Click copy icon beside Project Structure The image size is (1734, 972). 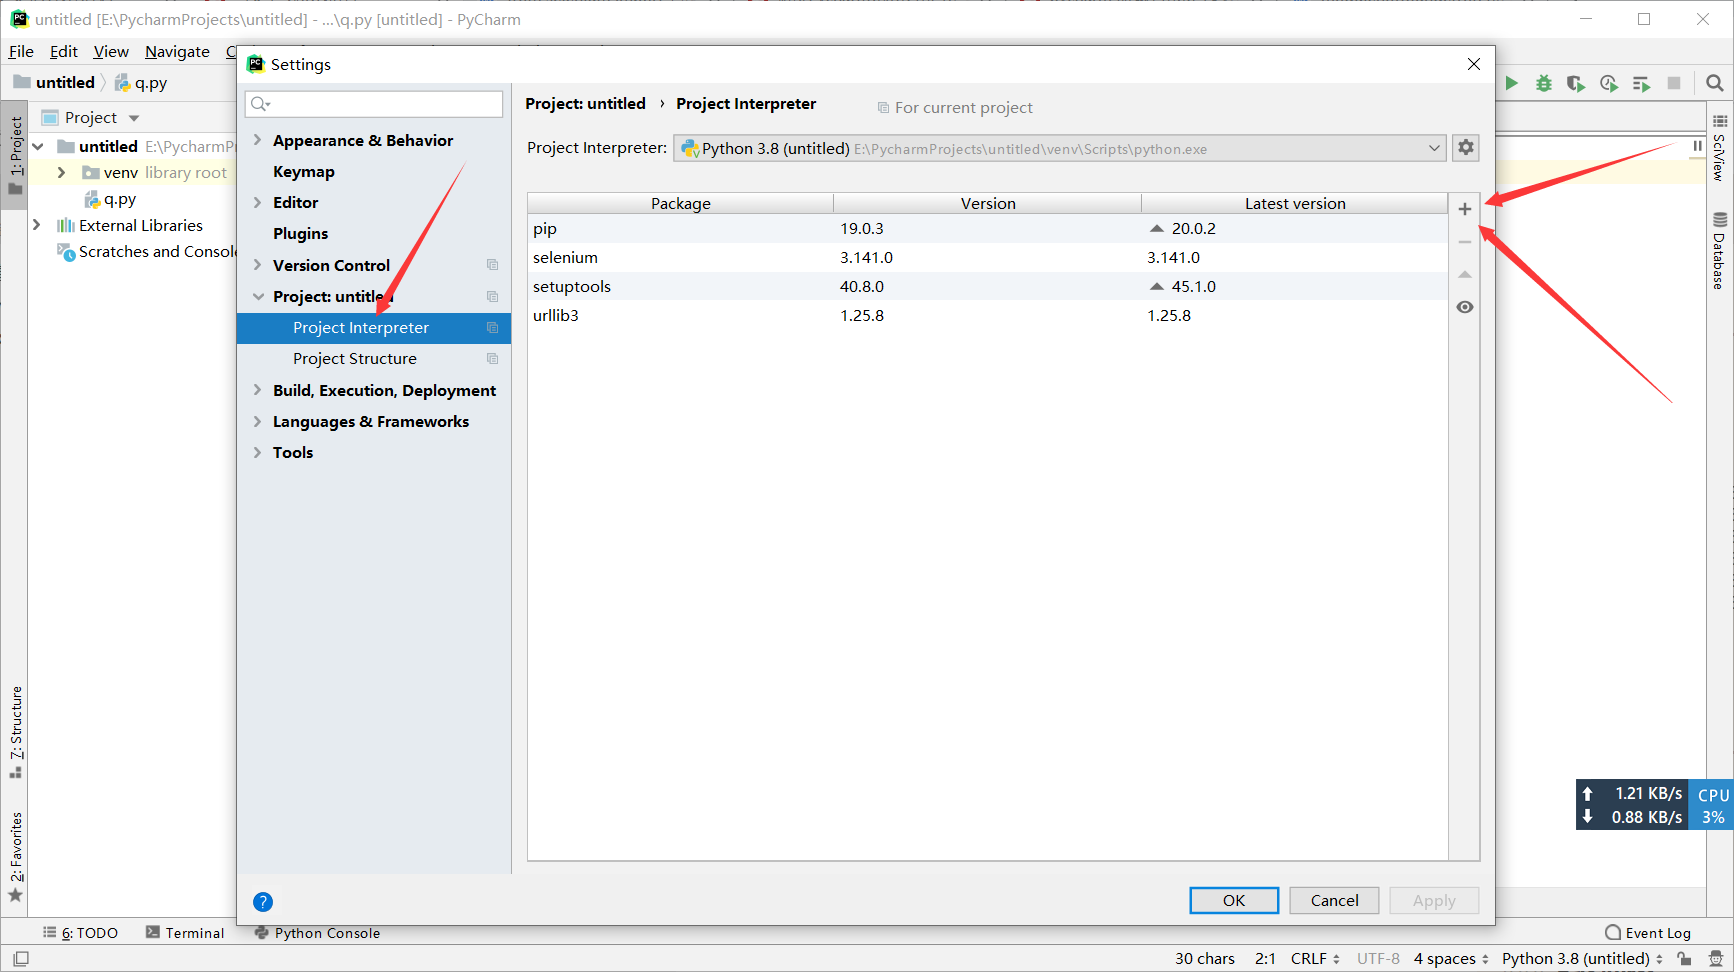(492, 359)
